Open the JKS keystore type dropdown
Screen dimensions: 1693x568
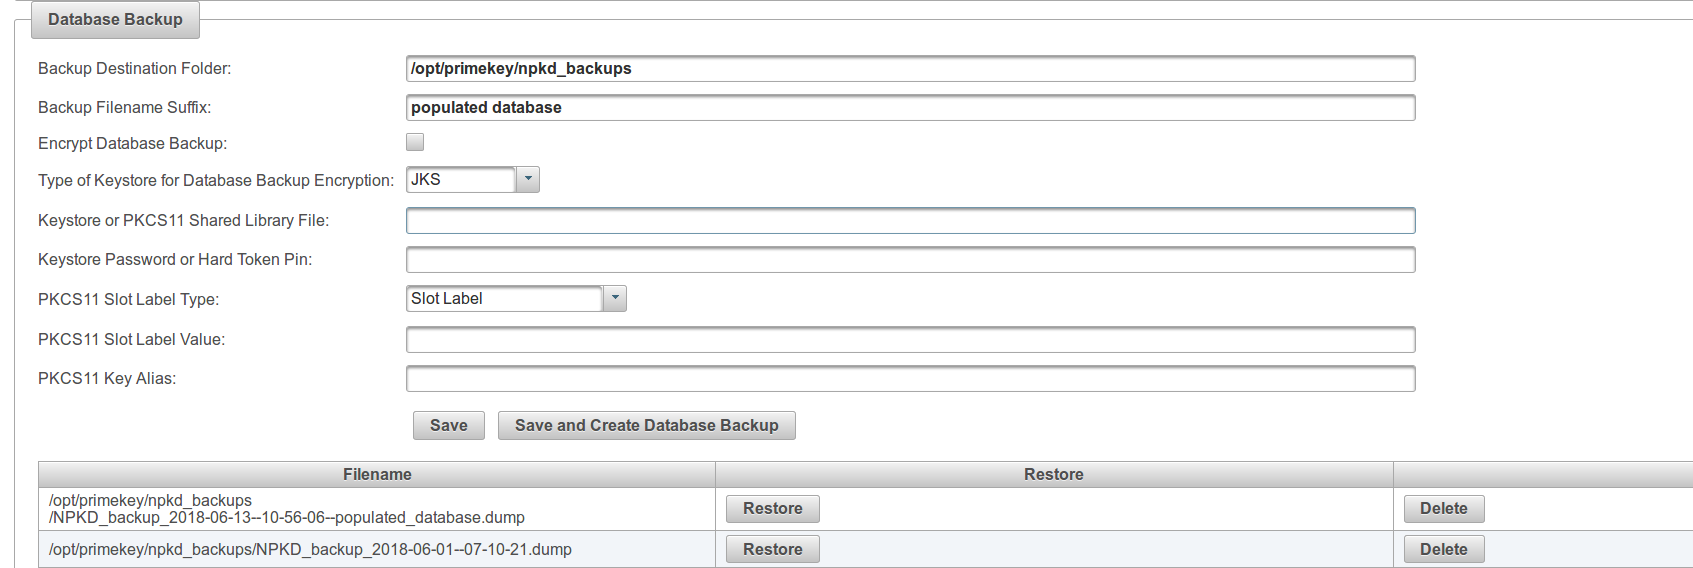click(473, 180)
